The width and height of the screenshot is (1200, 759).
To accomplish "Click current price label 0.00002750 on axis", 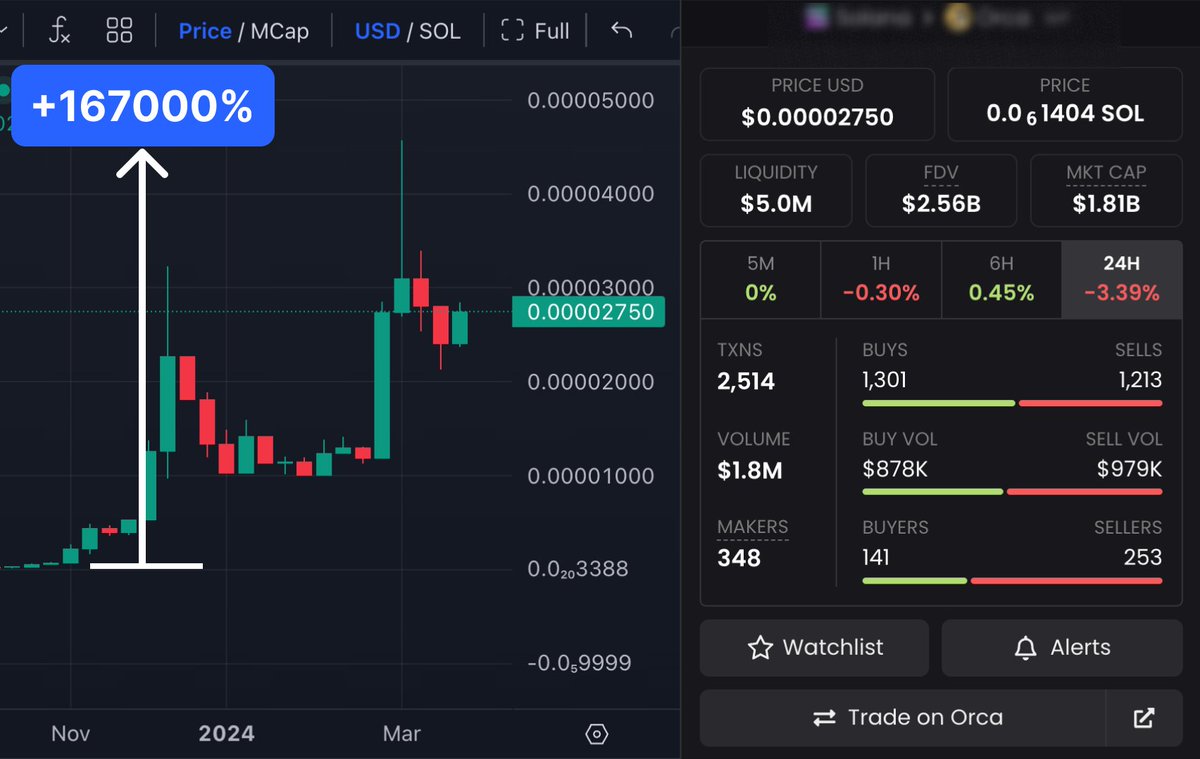I will [x=590, y=312].
